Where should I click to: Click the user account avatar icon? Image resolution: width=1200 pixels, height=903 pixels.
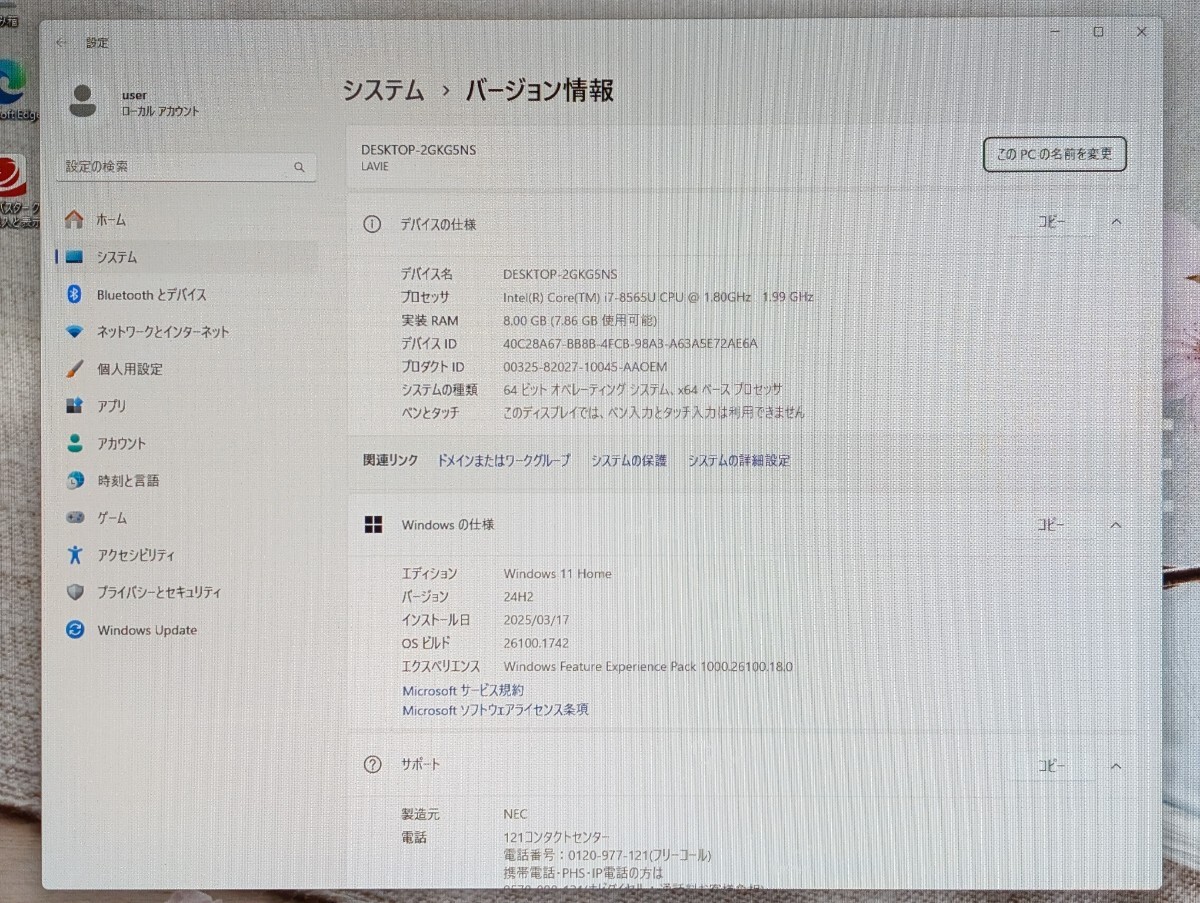tap(83, 101)
